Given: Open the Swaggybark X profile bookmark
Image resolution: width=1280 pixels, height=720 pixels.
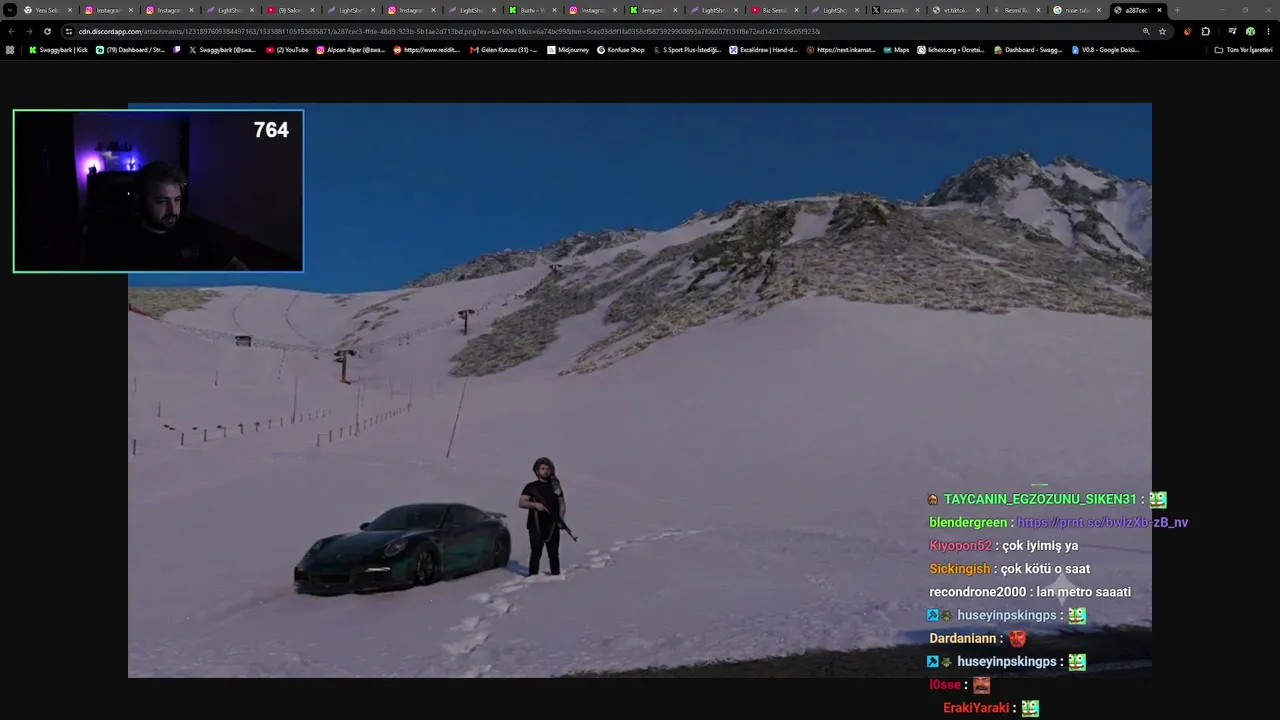Looking at the screenshot, I should 222,49.
